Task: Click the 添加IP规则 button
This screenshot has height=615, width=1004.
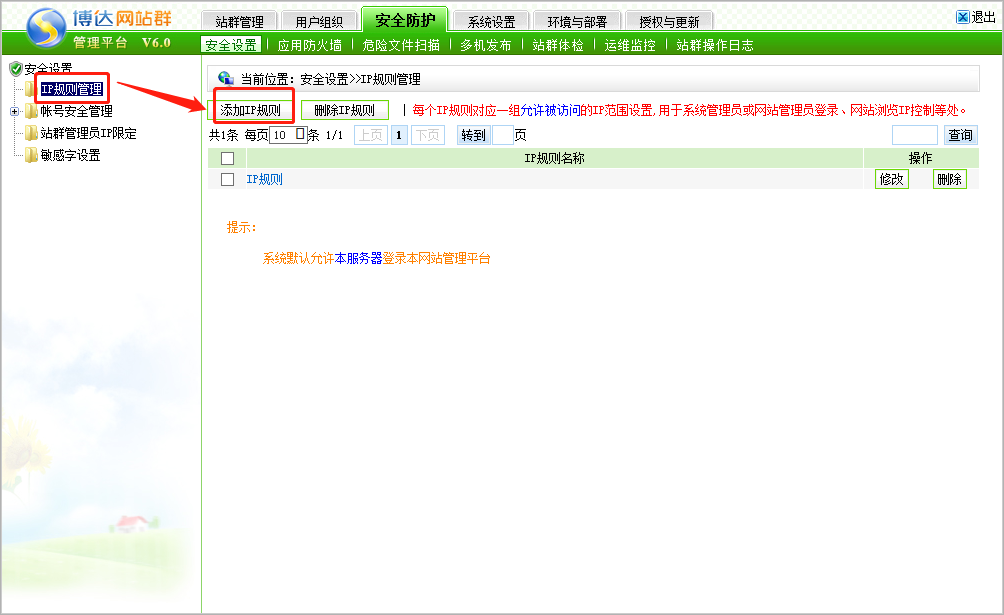Action: (x=250, y=110)
